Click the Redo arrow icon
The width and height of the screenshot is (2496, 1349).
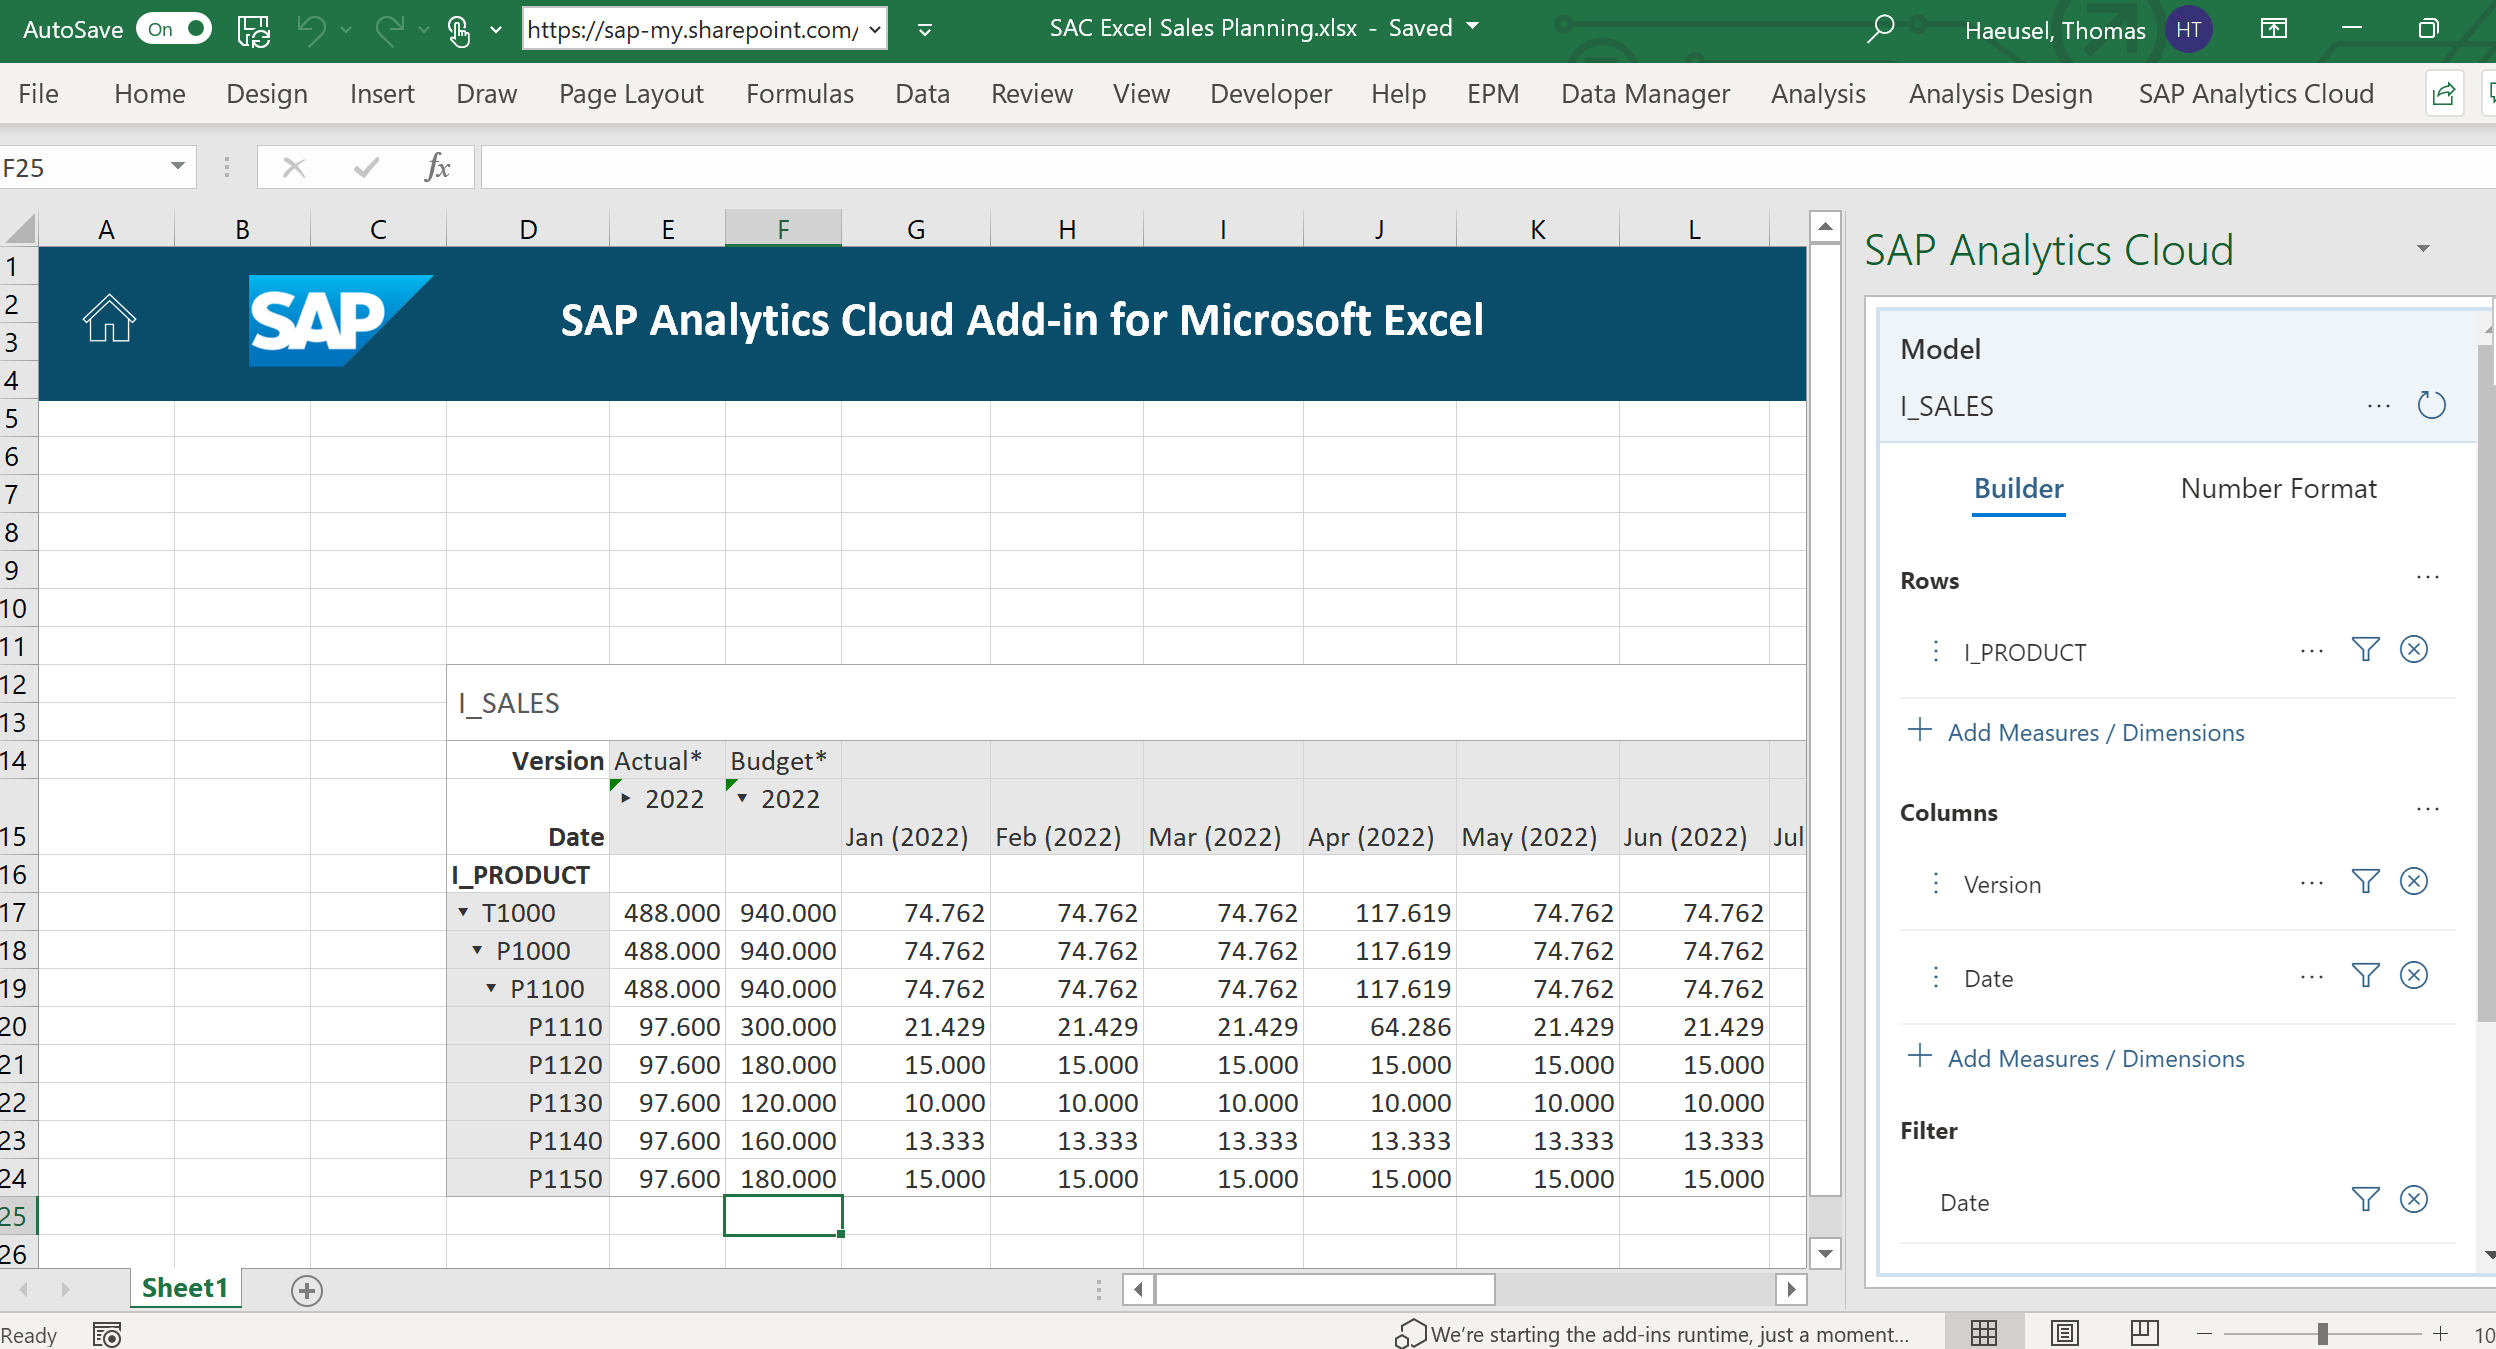pyautogui.click(x=389, y=30)
